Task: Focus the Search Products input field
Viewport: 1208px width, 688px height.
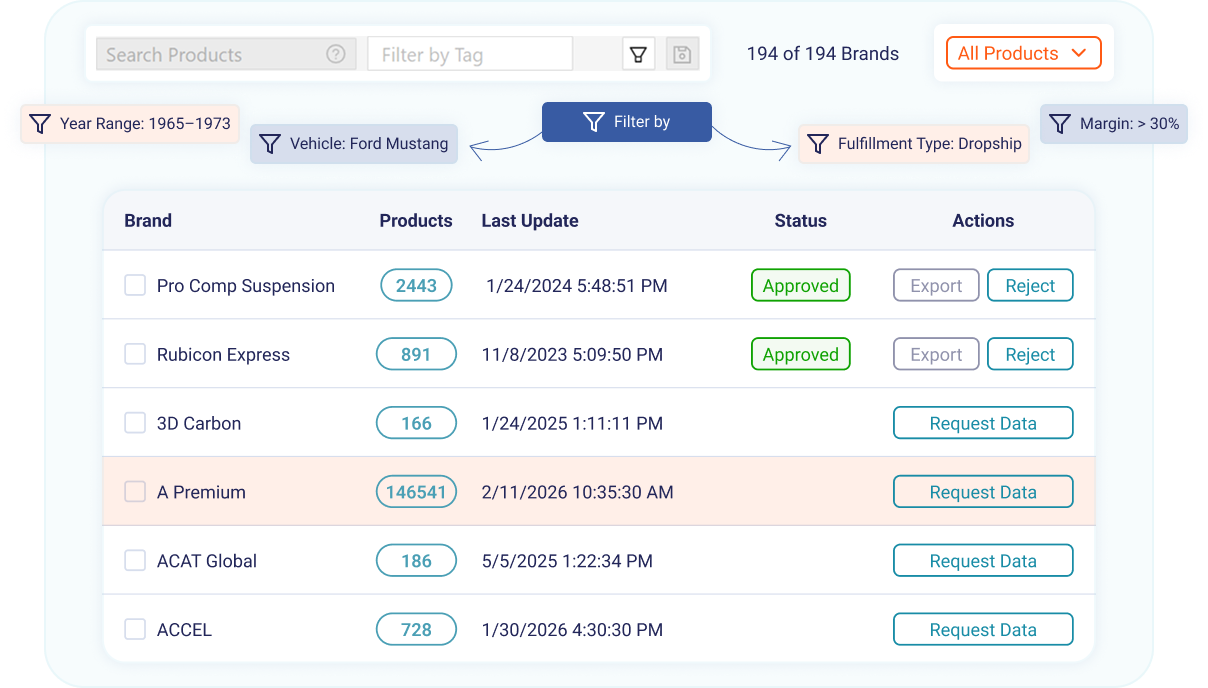Action: point(210,55)
